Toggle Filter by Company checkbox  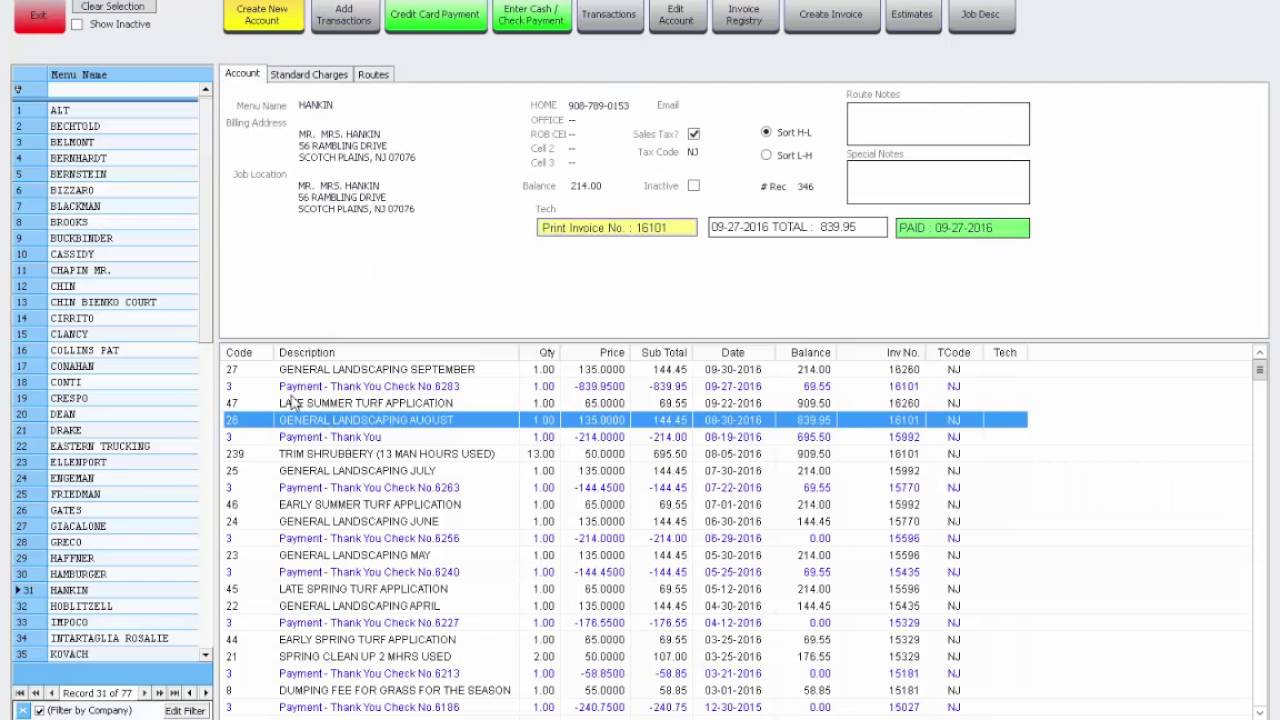39,711
